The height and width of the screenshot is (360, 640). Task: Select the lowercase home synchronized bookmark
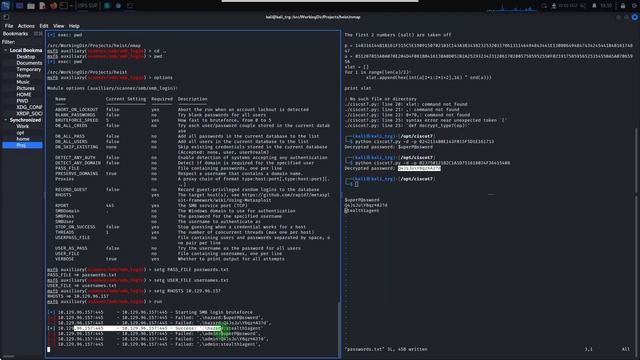click(23, 139)
